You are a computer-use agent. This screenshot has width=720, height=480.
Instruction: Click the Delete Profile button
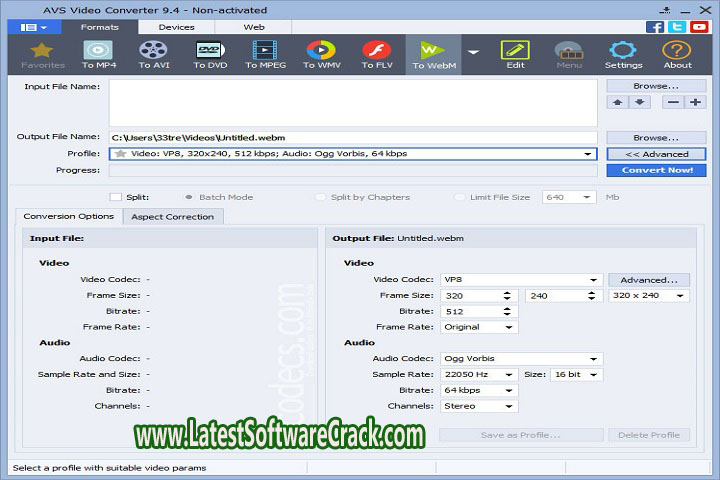649,435
